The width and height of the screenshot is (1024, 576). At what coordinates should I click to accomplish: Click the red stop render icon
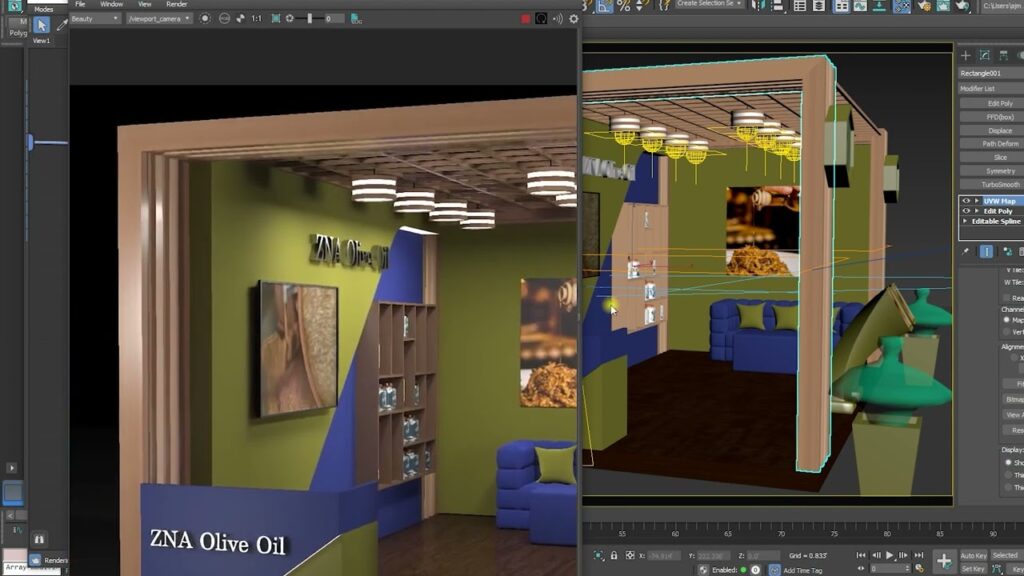[x=527, y=18]
